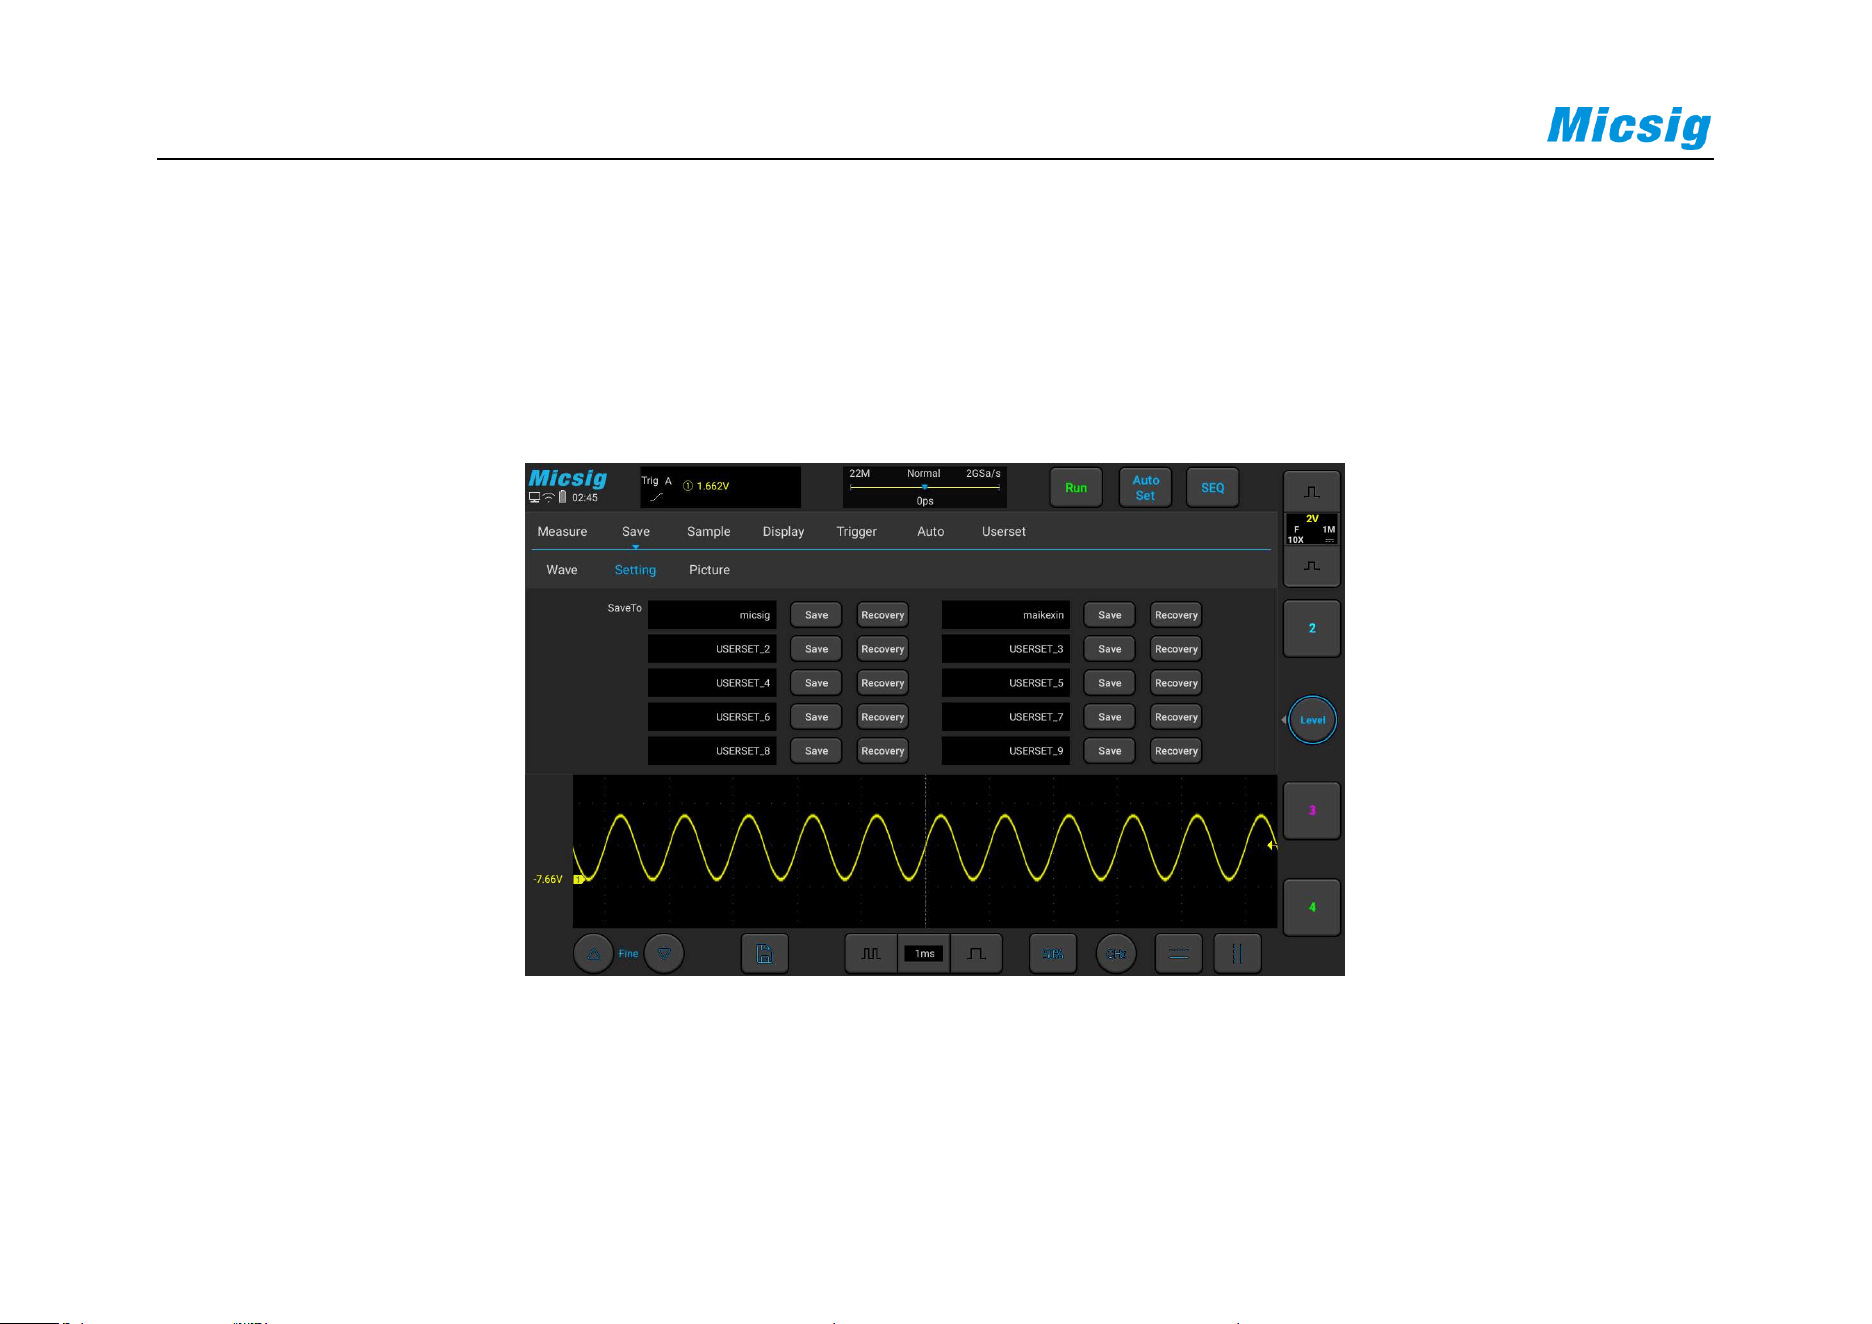Toggle channel 3 button
The width and height of the screenshot is (1872, 1324).
tap(1312, 810)
